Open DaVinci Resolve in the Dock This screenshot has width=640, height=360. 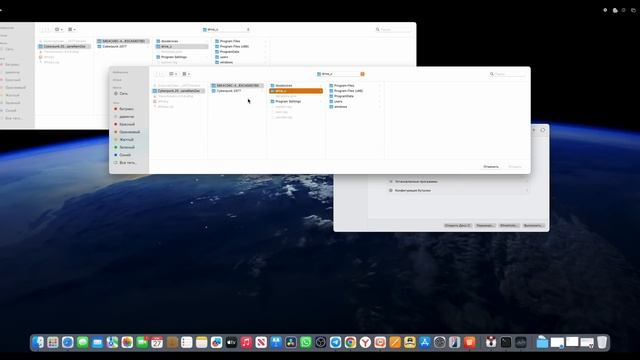tap(291, 342)
